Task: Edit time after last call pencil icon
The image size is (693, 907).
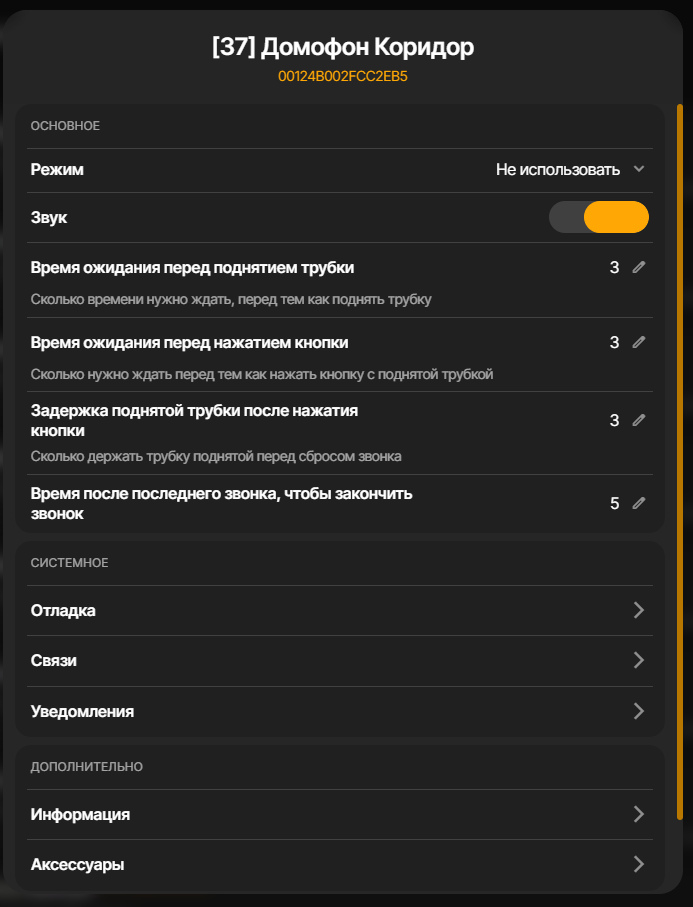Action: (639, 503)
